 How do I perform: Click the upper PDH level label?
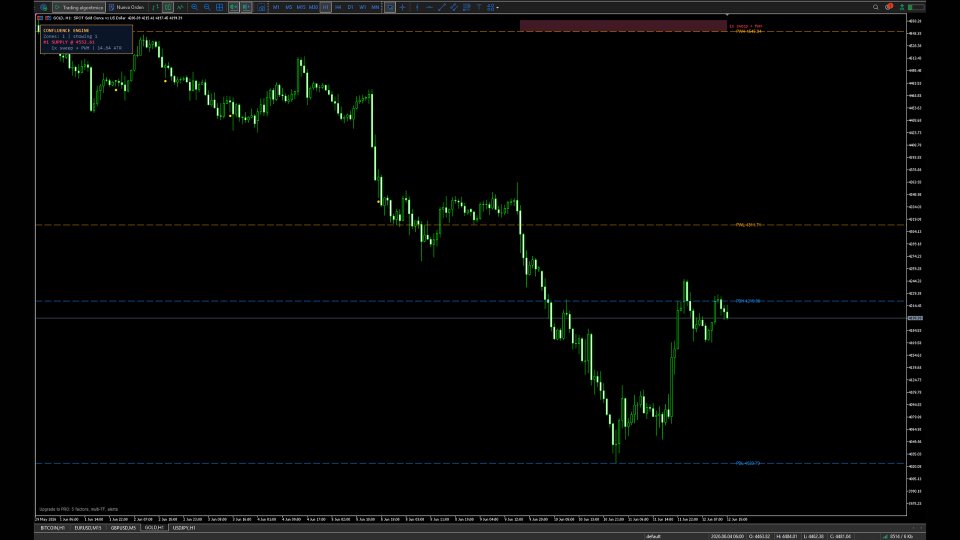748,301
